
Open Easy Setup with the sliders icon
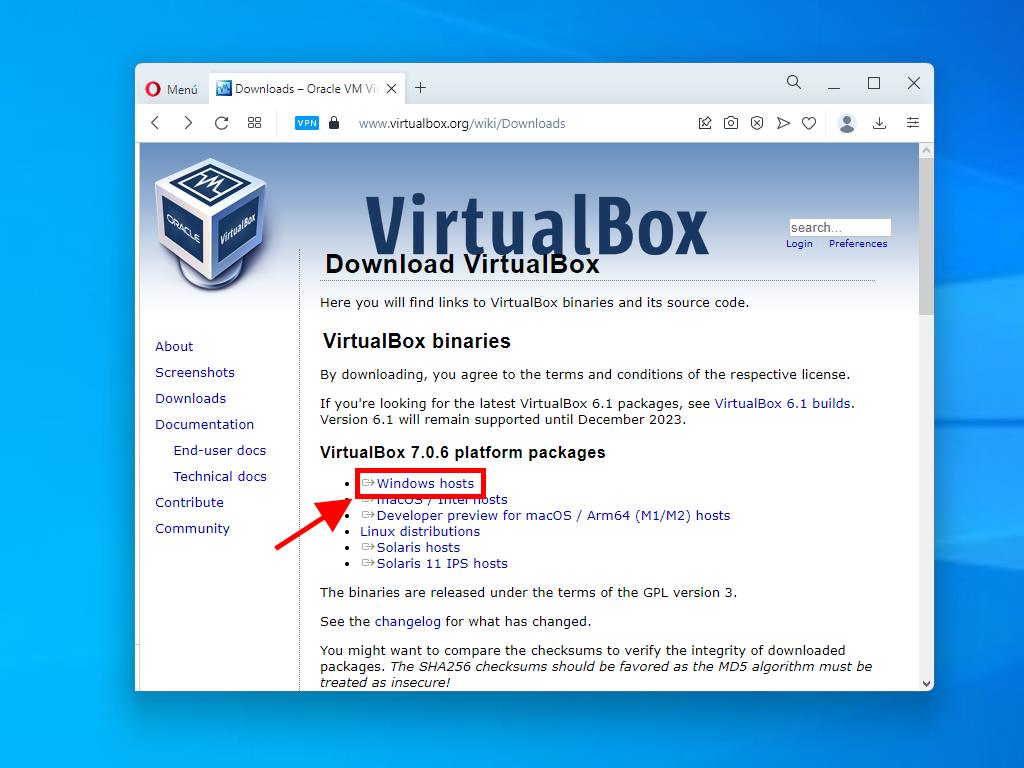tap(913, 122)
